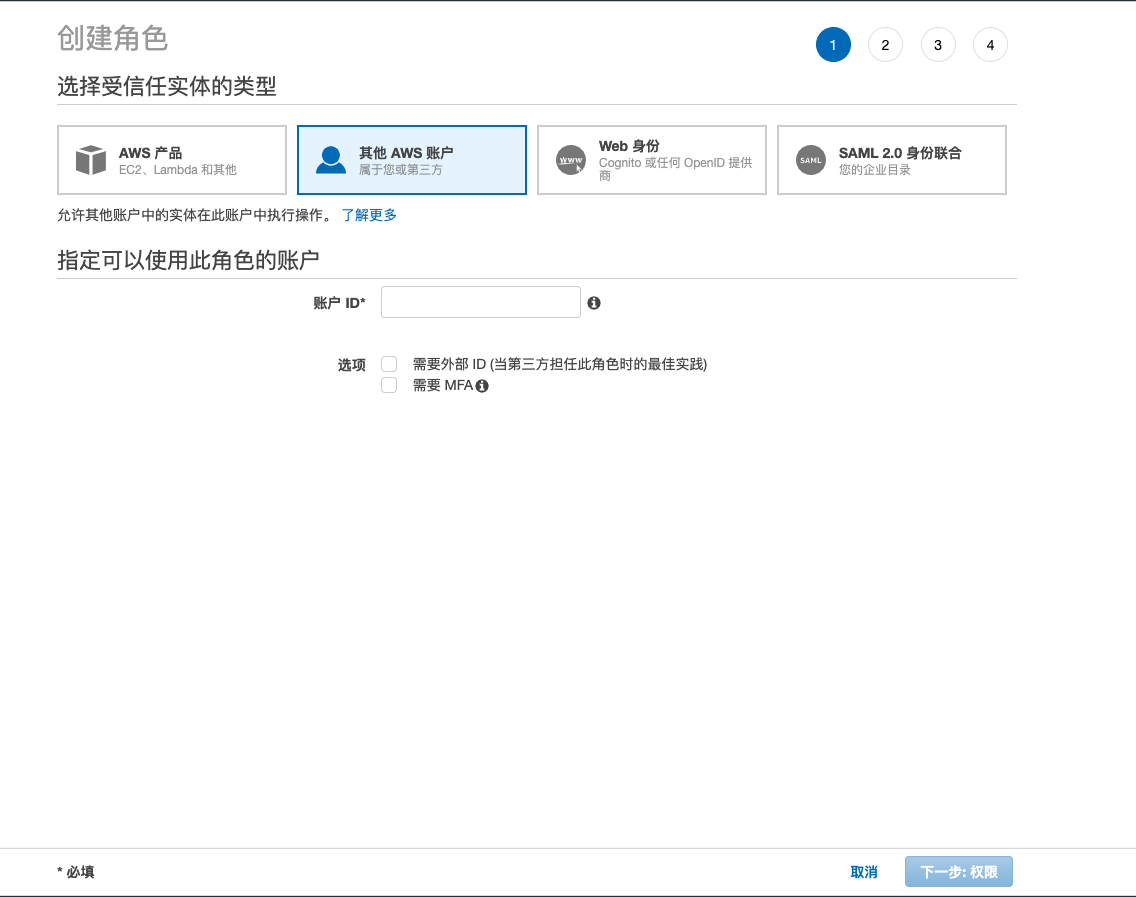Viewport: 1136px width, 897px height.
Task: Click the Web 身份 www globe icon
Action: 571,160
